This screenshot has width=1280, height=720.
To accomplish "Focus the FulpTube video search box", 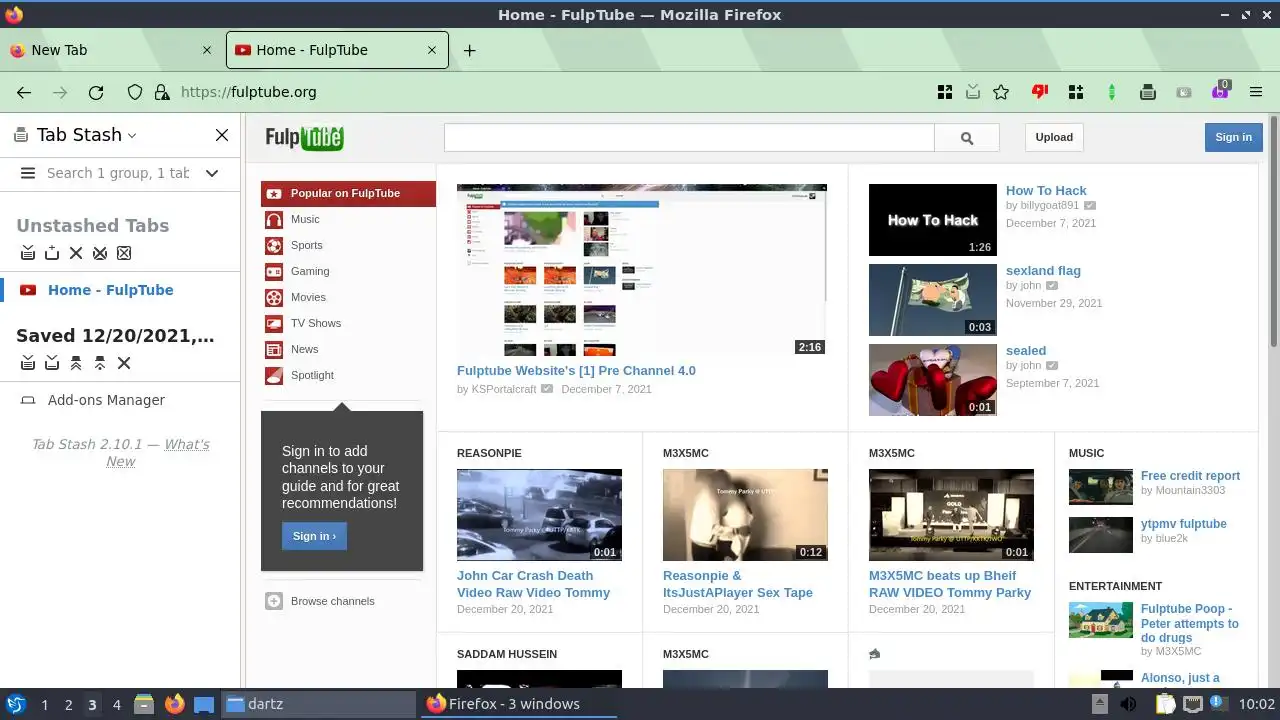I will point(689,138).
